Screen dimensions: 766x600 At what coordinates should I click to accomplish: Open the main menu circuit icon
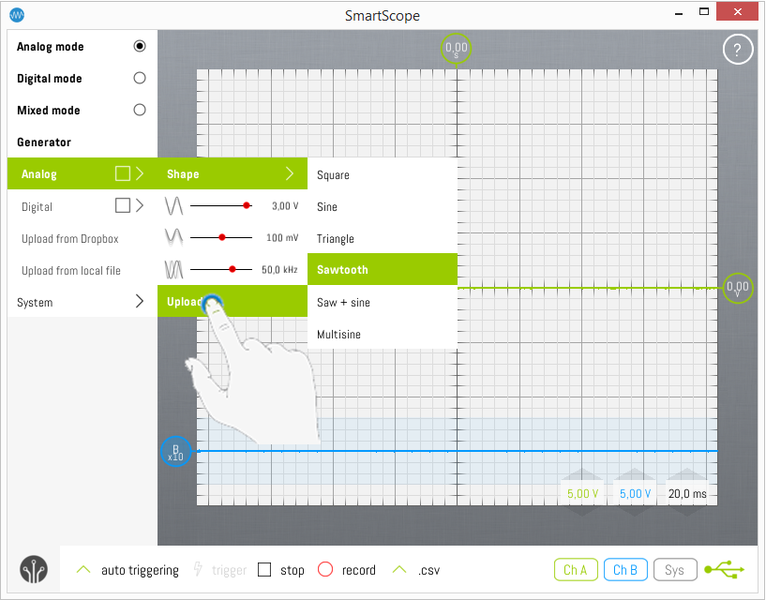point(33,570)
